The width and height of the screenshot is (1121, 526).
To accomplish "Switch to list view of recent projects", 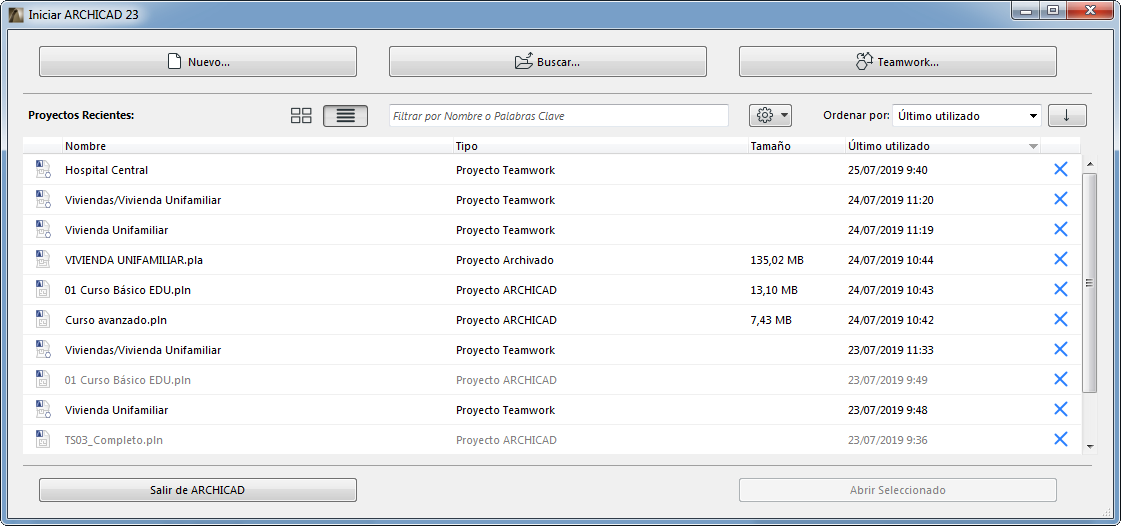I will pos(345,116).
